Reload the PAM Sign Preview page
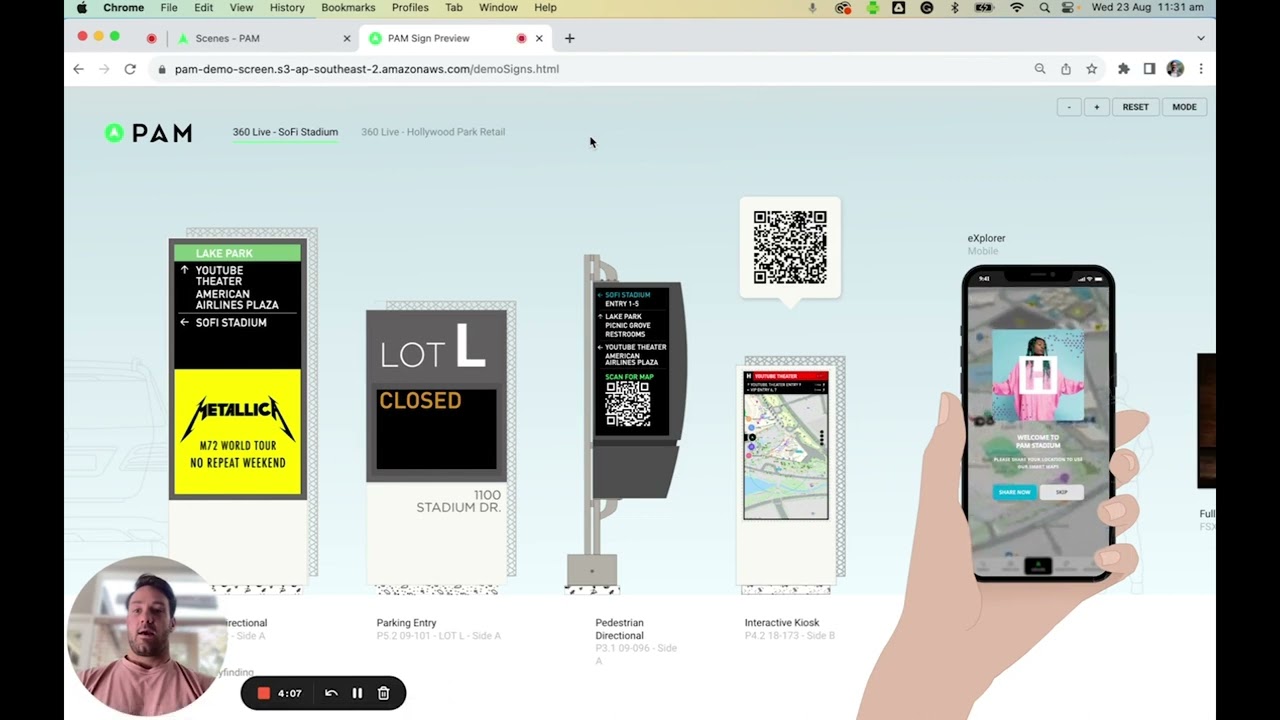Screen dimensions: 1280x720 tap(130, 69)
